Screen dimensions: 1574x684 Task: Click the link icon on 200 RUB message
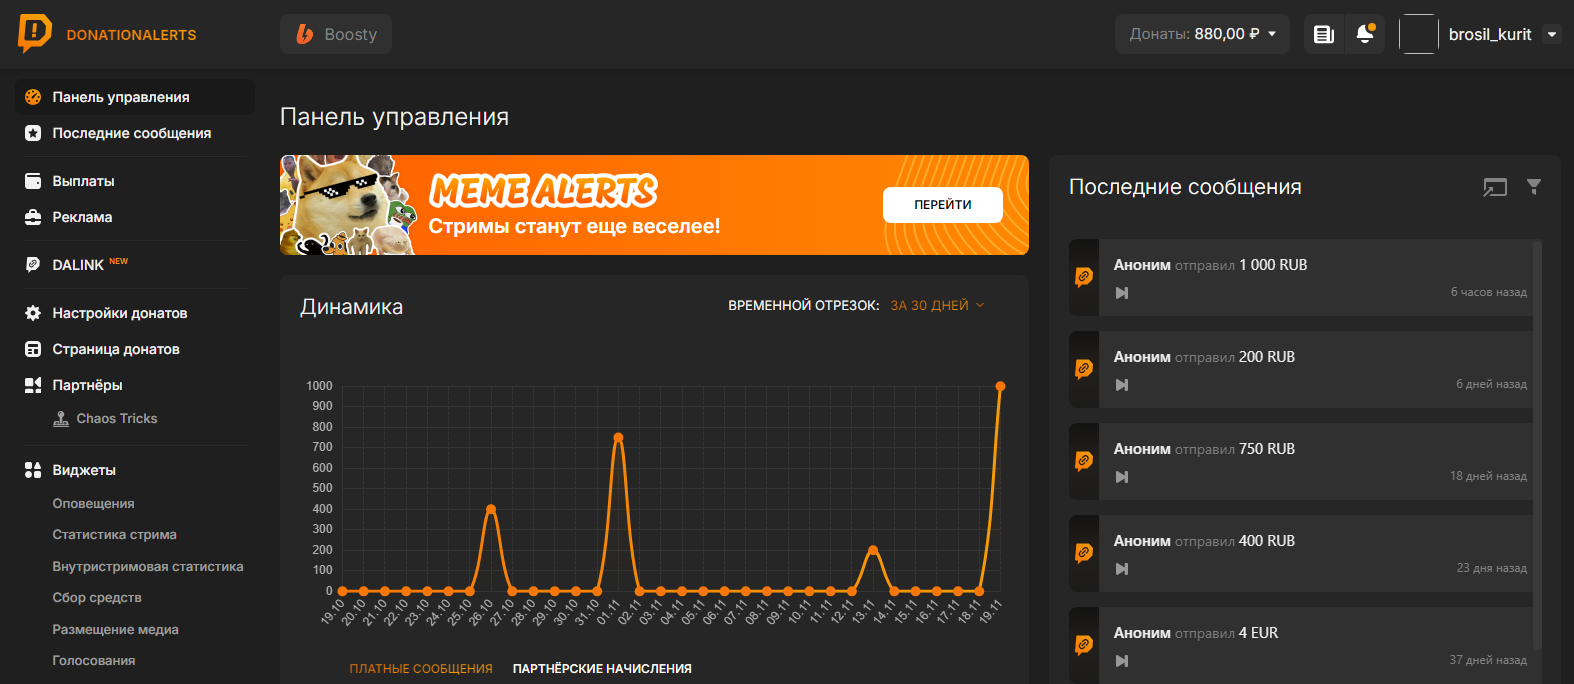1084,369
